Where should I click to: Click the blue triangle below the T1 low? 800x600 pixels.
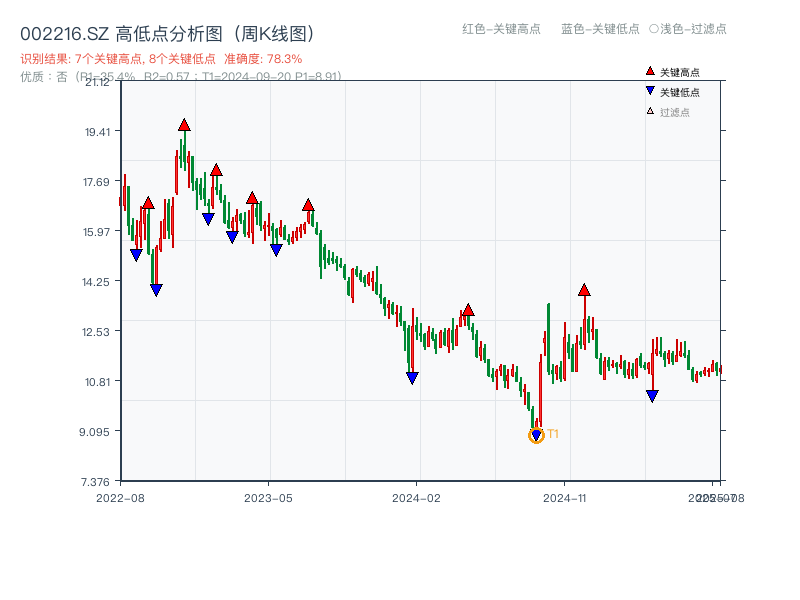coord(534,434)
